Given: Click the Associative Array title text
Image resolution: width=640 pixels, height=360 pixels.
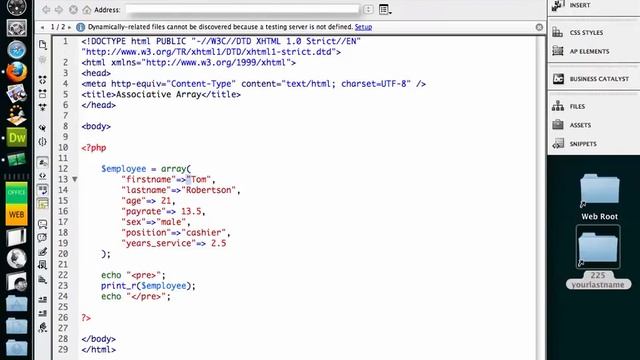Looking at the screenshot, I should point(159,94).
